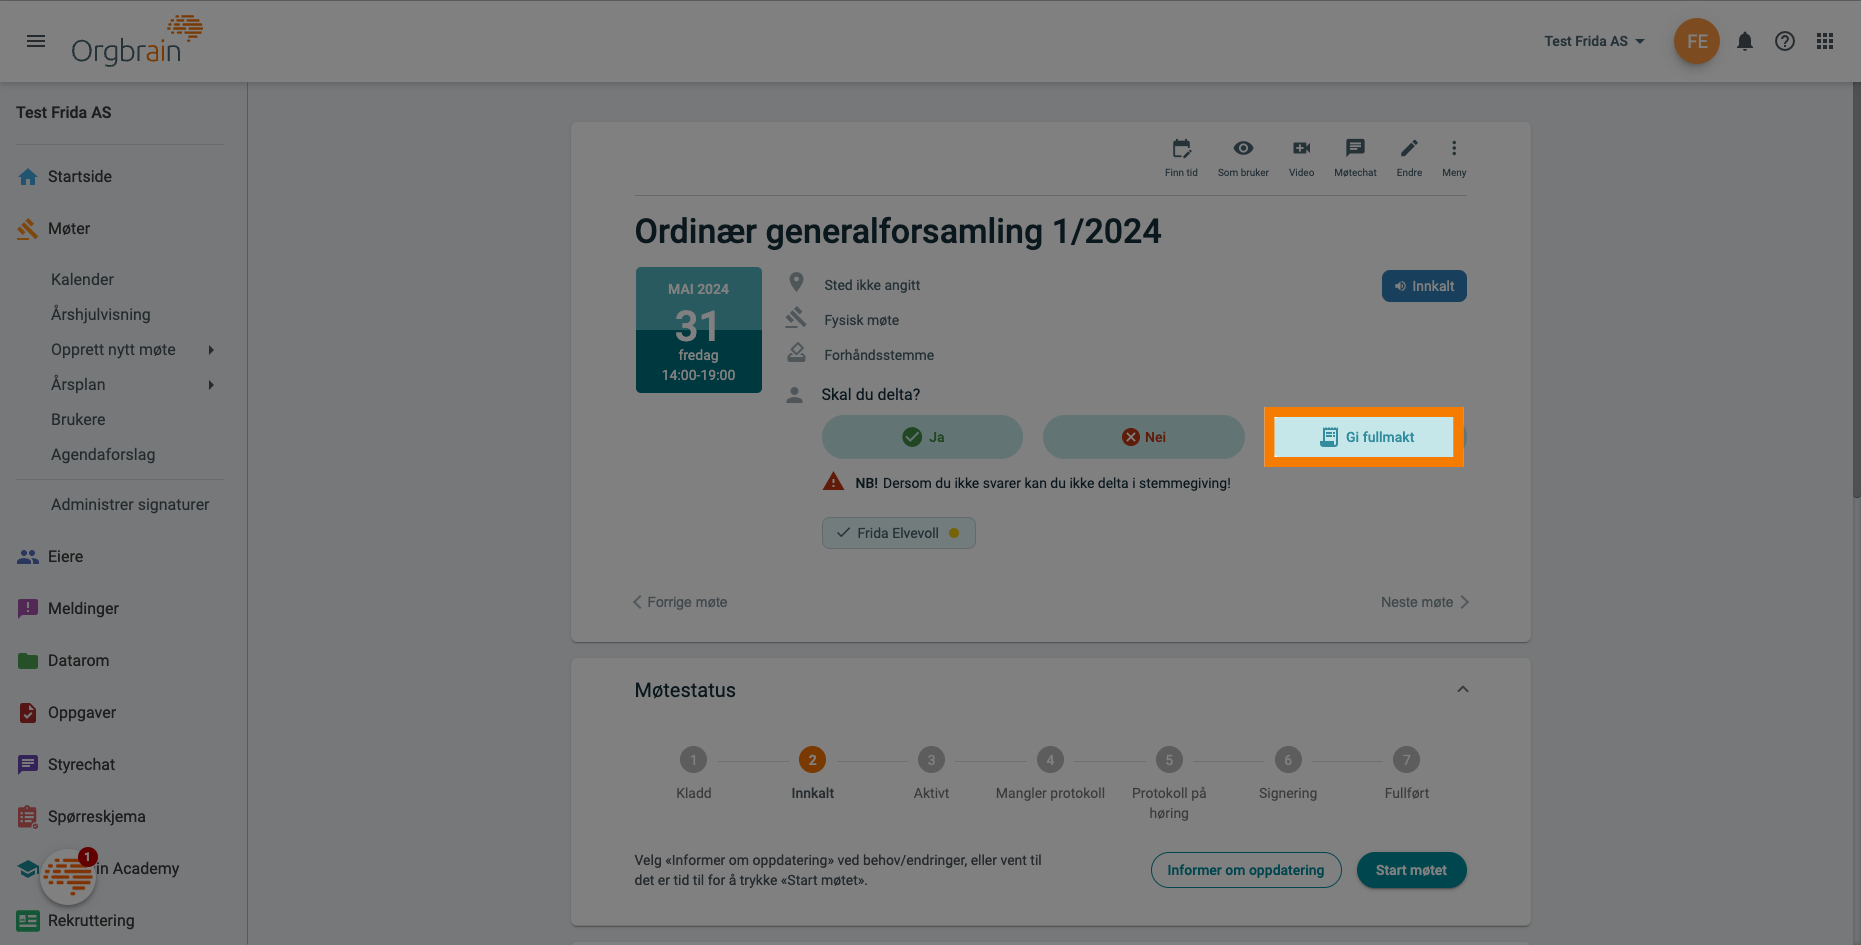Open Administrer signaturer

(x=130, y=504)
